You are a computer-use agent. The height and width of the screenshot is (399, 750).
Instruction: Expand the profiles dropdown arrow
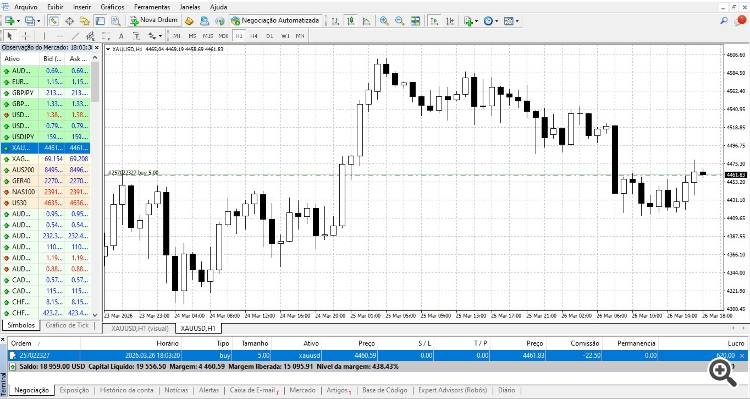click(x=39, y=21)
